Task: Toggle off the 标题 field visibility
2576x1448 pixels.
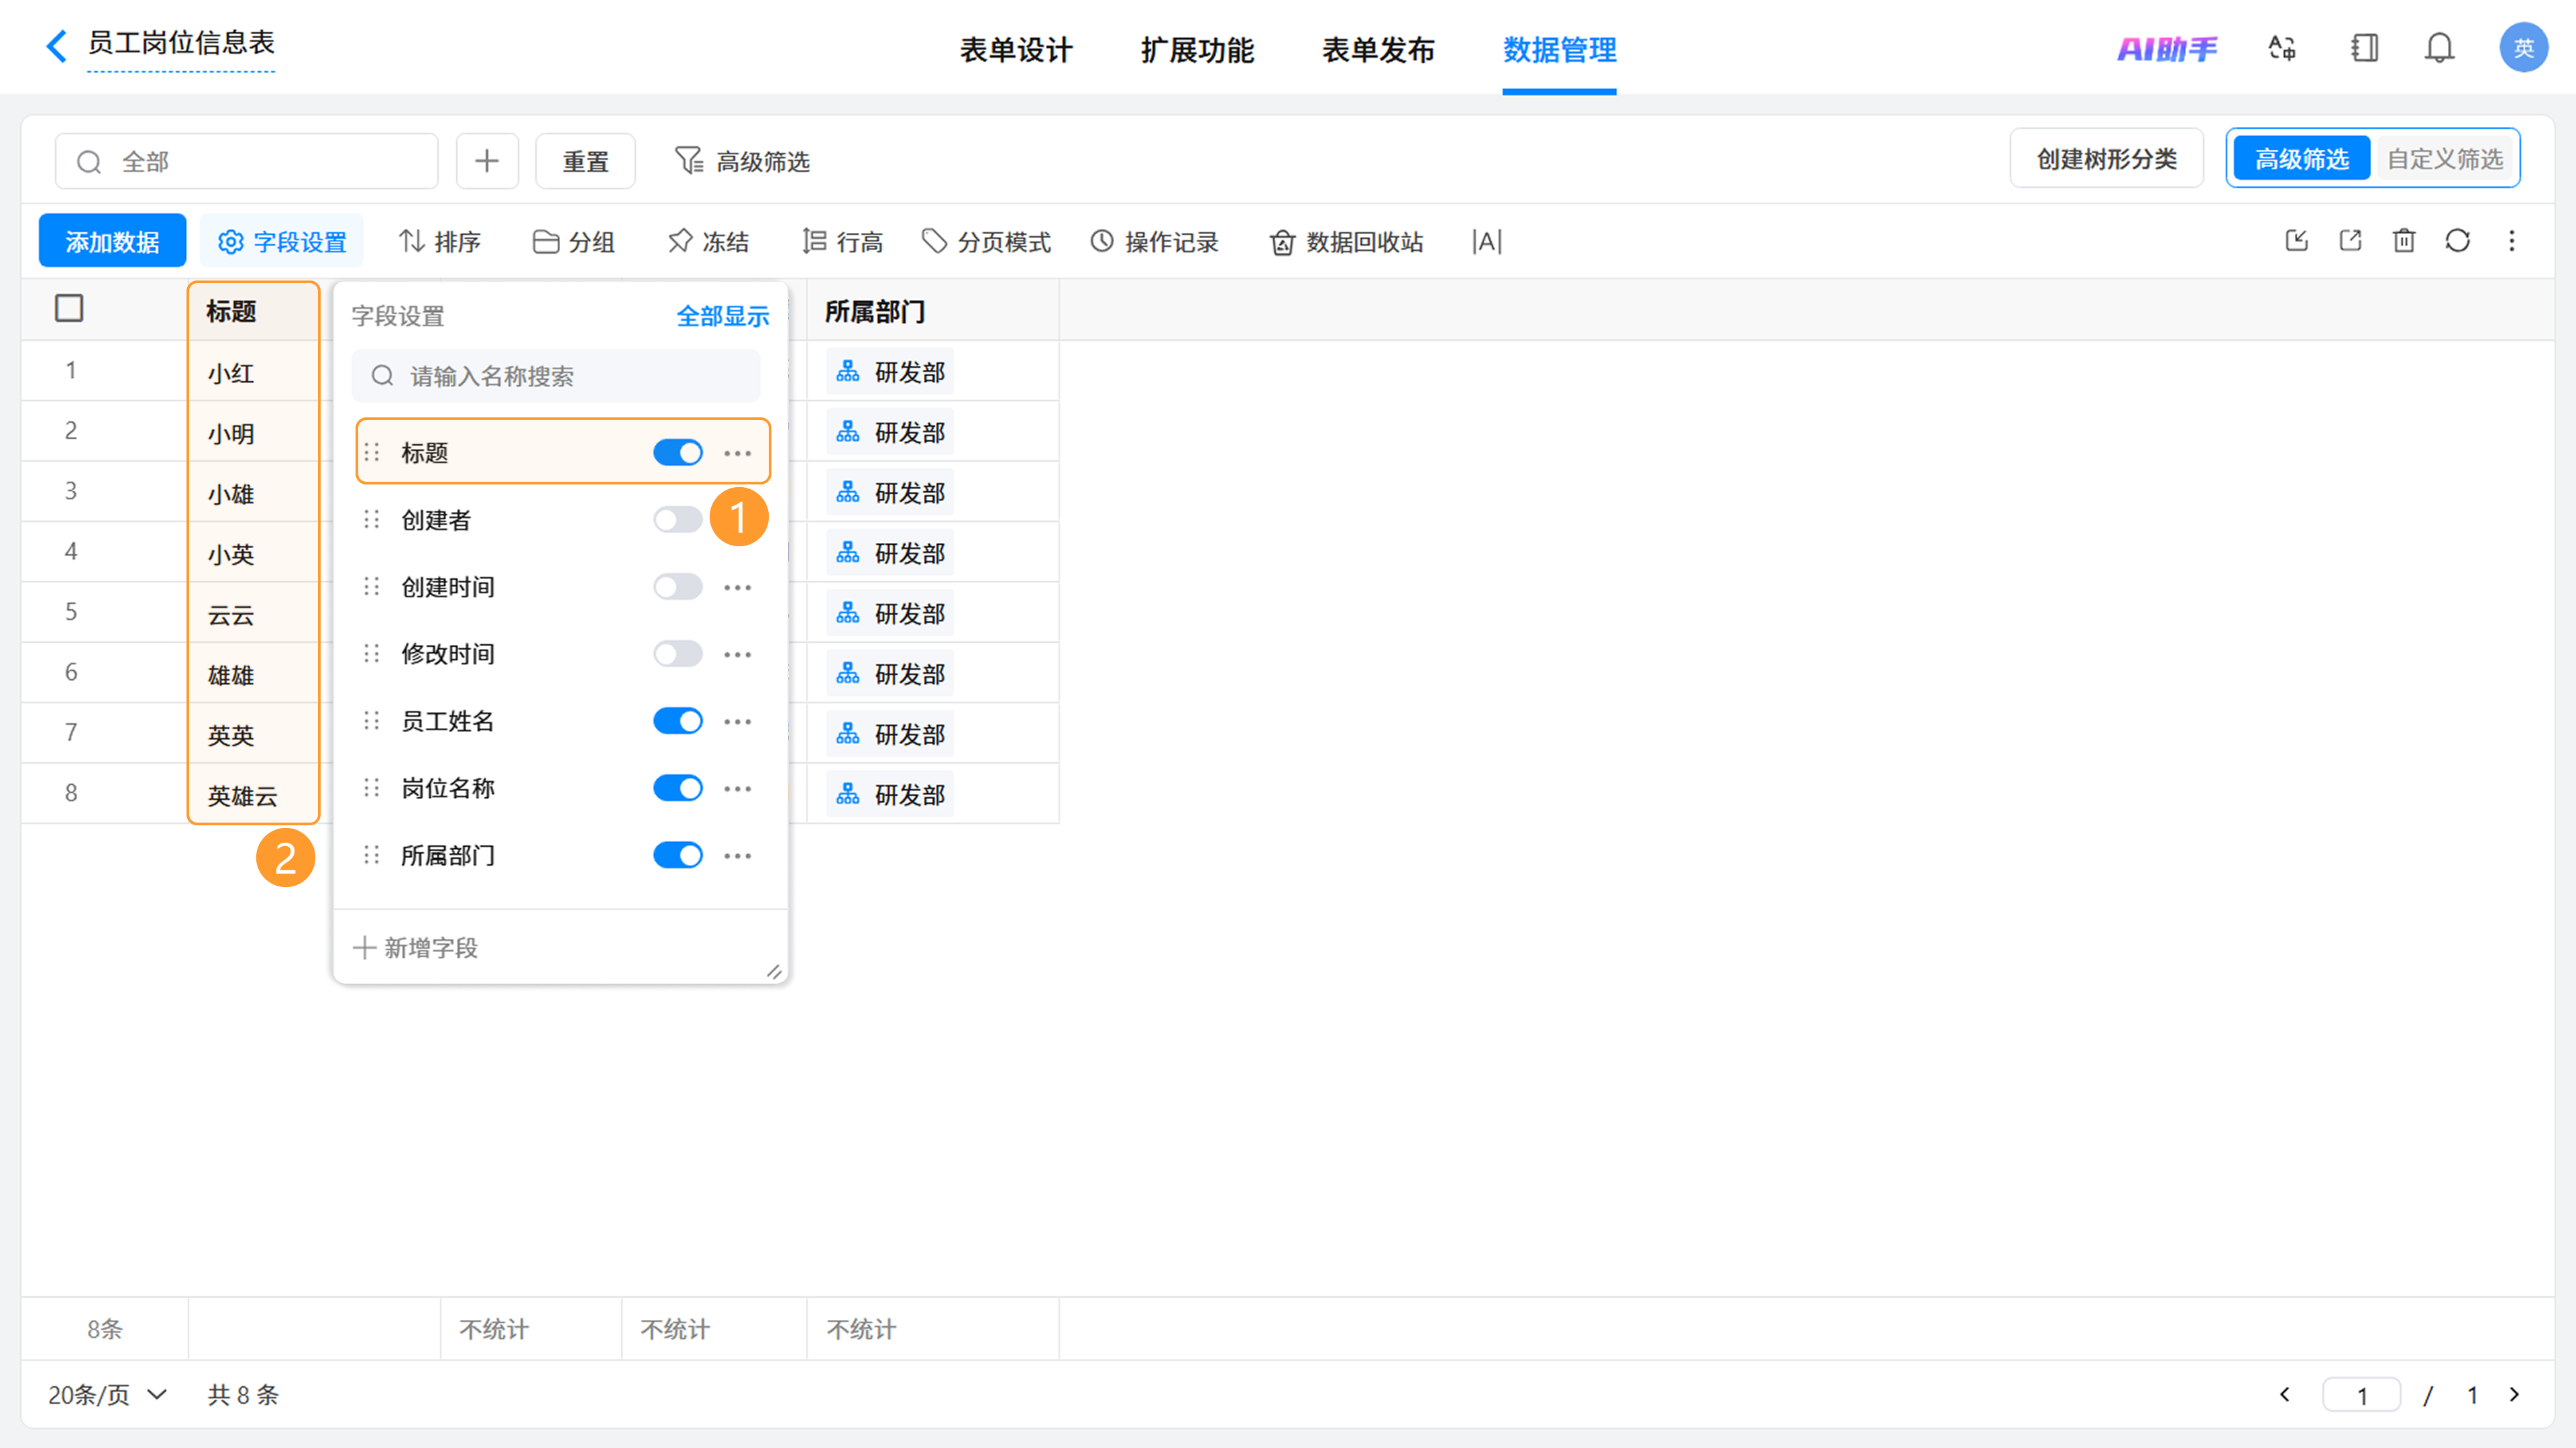Action: pyautogui.click(x=678, y=452)
